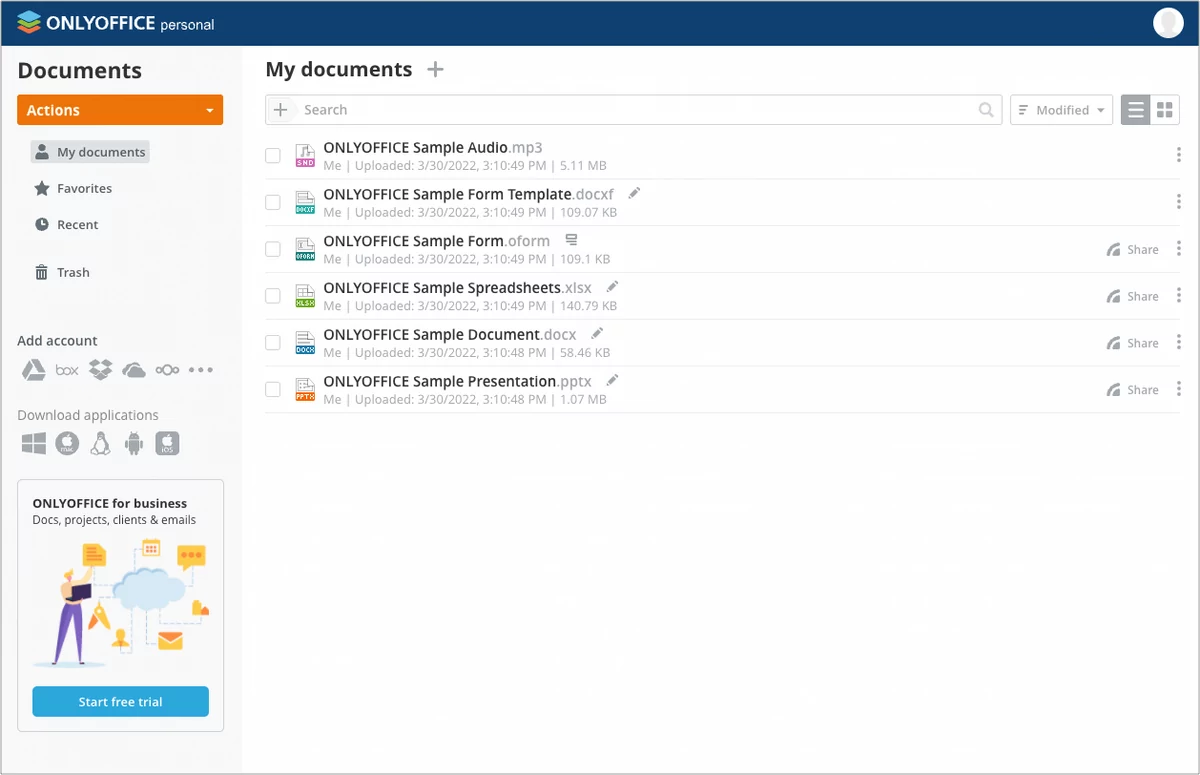
Task: Download the Android application
Action: tap(134, 443)
